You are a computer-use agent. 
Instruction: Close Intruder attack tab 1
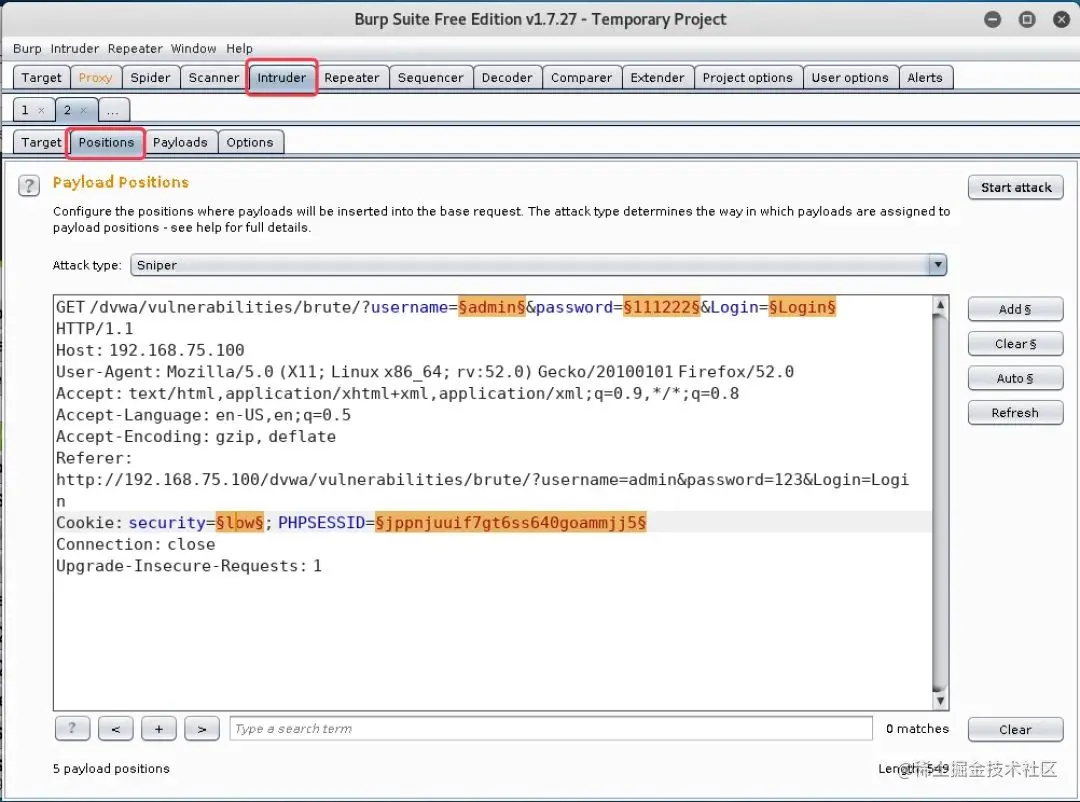[x=41, y=110]
